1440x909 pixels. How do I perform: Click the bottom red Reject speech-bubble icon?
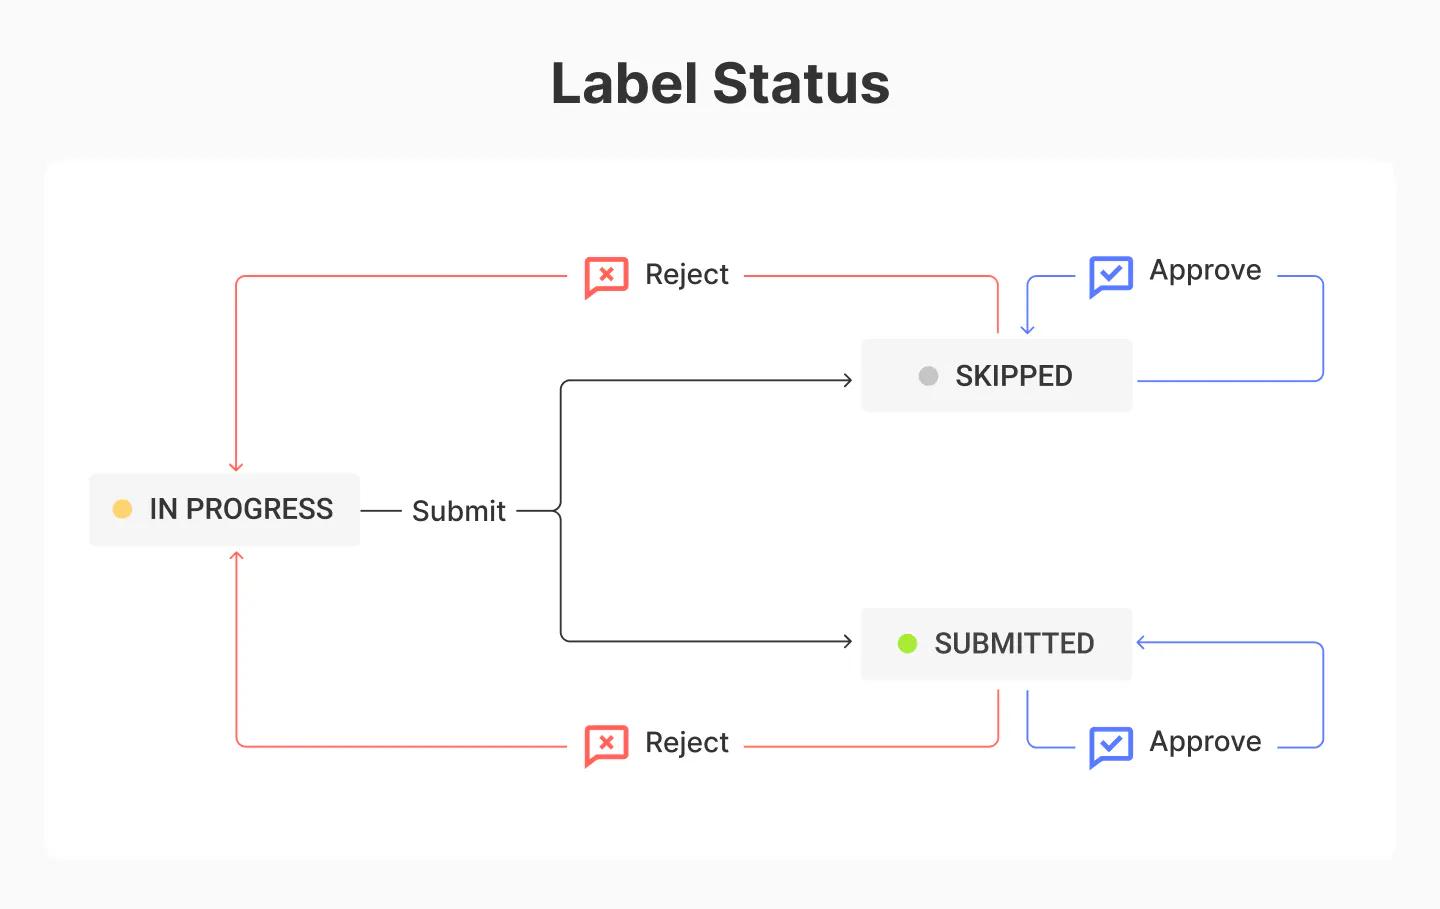(x=606, y=744)
